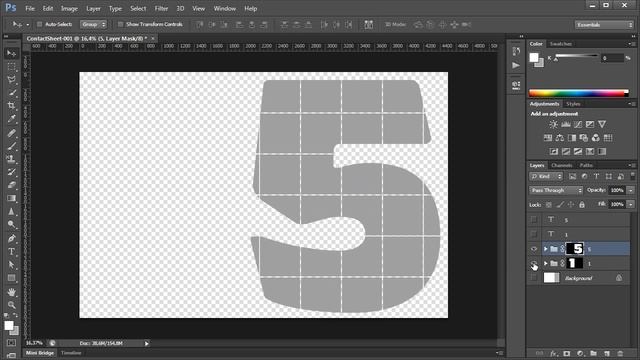Pick a color from the spectrum ramp
The width and height of the screenshot is (640, 360).
(x=579, y=93)
